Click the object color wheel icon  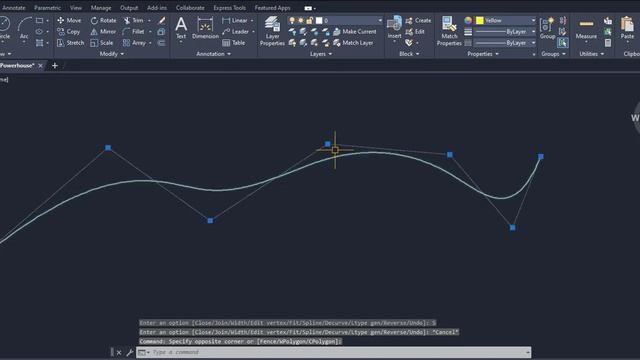[x=468, y=20]
